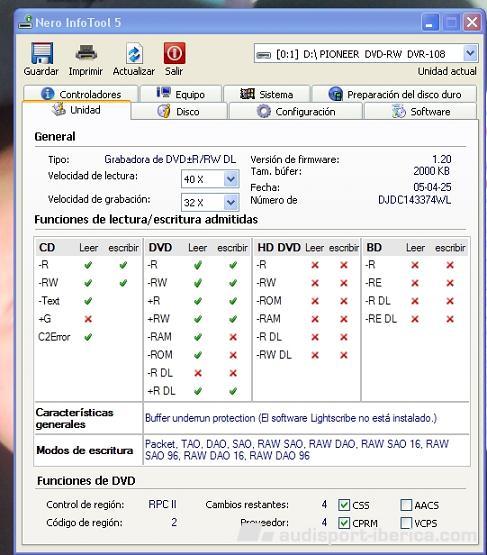Click the Guardar label
This screenshot has width=487, height=555.
pyautogui.click(x=41, y=71)
